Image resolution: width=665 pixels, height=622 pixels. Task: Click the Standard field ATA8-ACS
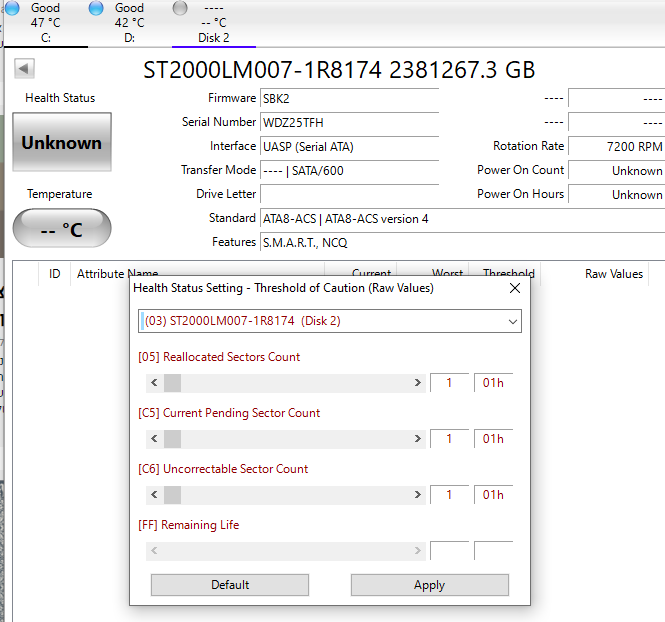click(462, 219)
